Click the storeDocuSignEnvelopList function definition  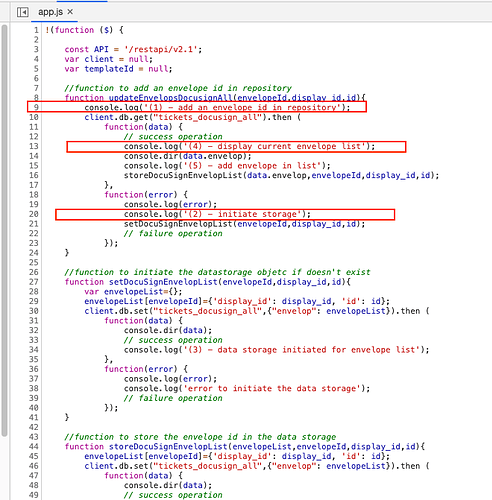point(245,447)
